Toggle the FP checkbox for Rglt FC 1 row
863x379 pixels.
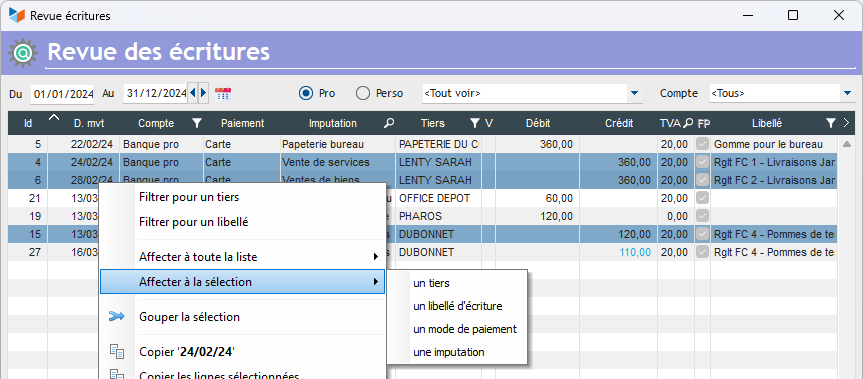coord(702,162)
